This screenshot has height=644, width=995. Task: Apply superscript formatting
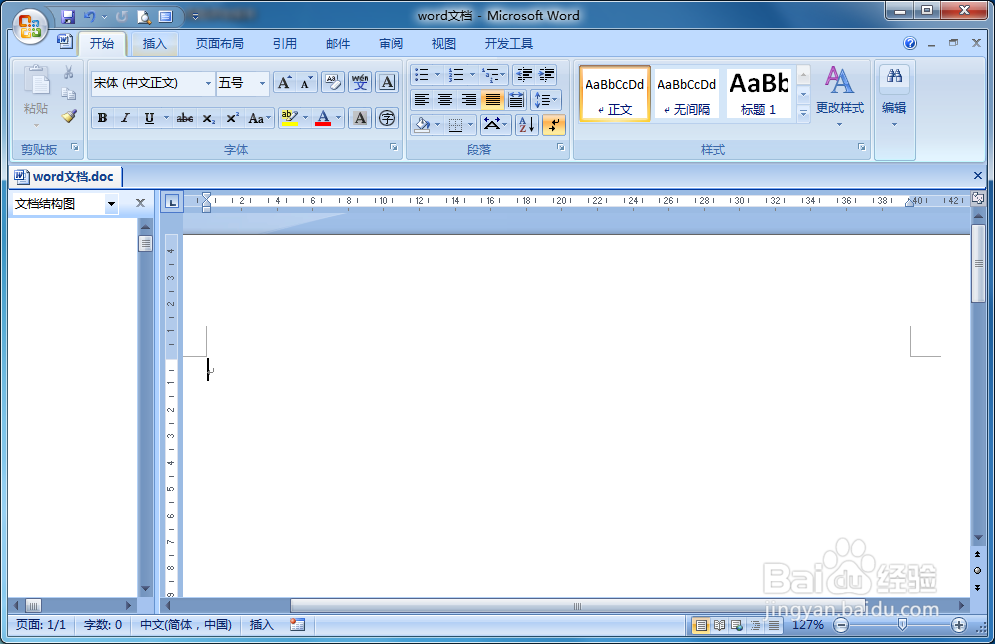232,118
